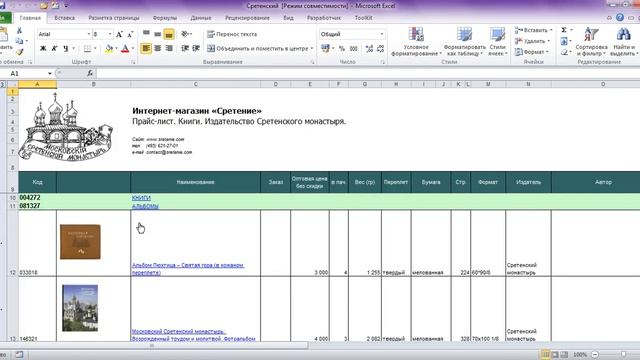Open Условное форматирование menu
The image size is (640, 360).
pyautogui.click(x=416, y=41)
